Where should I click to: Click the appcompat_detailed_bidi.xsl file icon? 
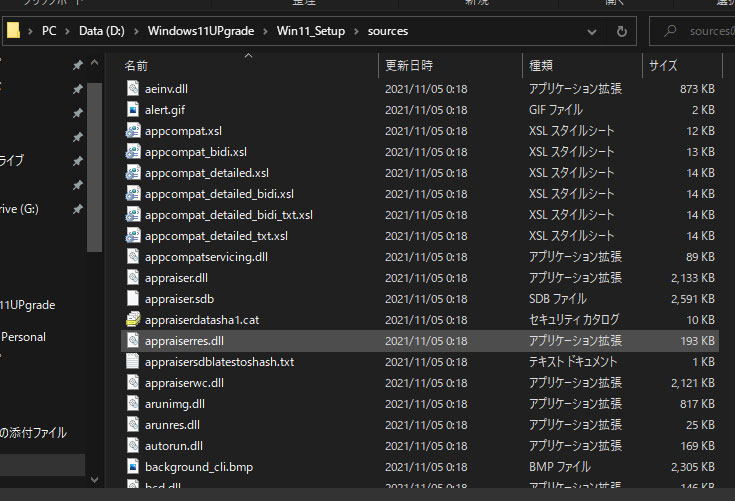click(x=133, y=194)
